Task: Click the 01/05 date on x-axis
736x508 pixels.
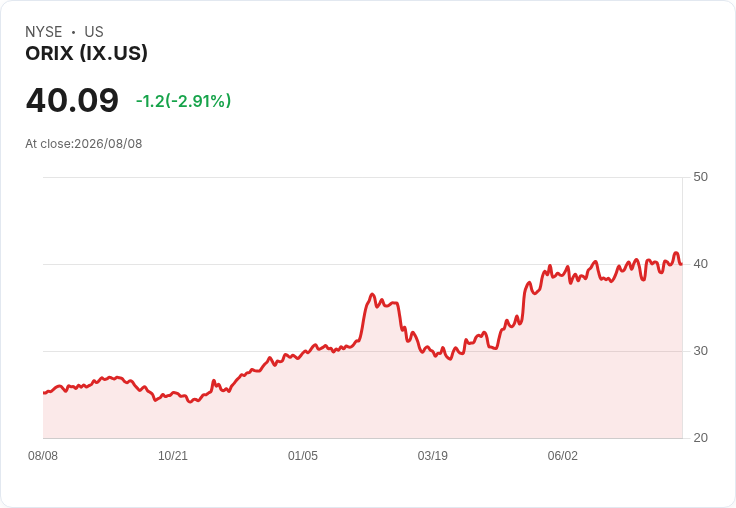Action: click(303, 456)
